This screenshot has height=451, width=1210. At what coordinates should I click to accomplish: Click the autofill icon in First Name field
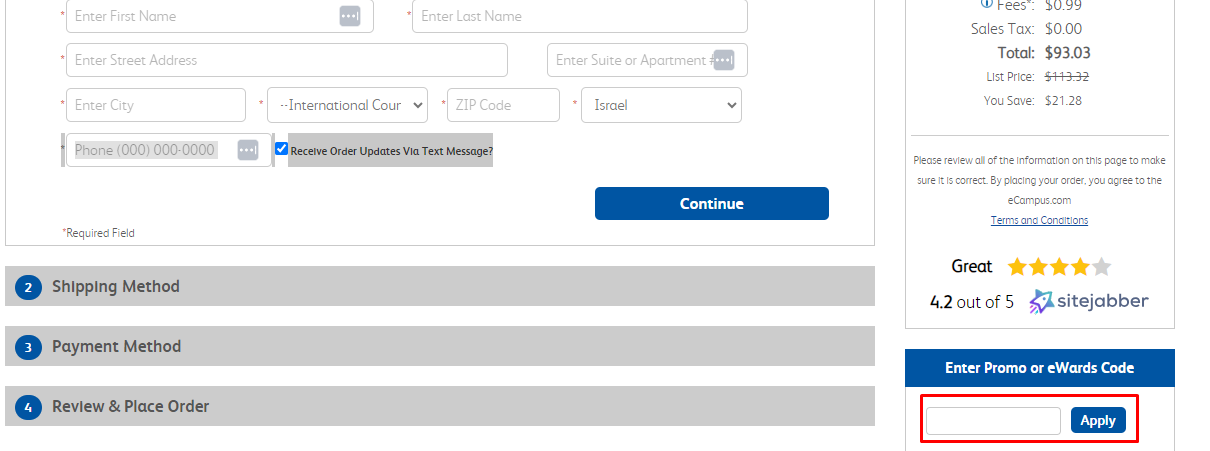pyautogui.click(x=349, y=16)
